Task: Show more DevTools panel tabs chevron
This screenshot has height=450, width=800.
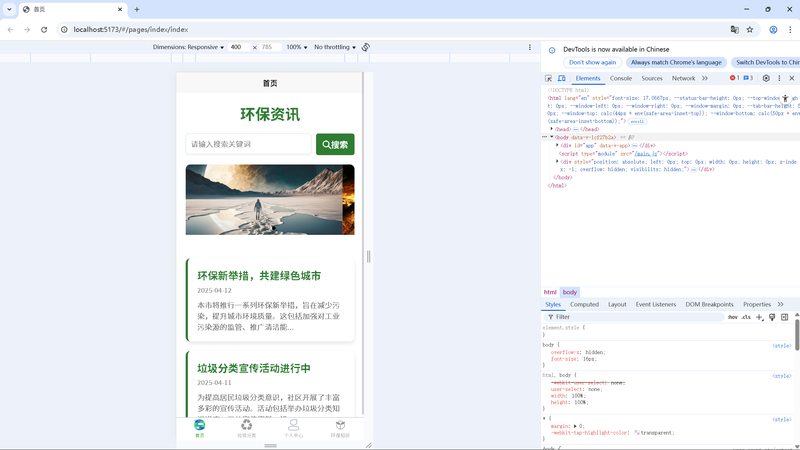Action: pyautogui.click(x=705, y=78)
